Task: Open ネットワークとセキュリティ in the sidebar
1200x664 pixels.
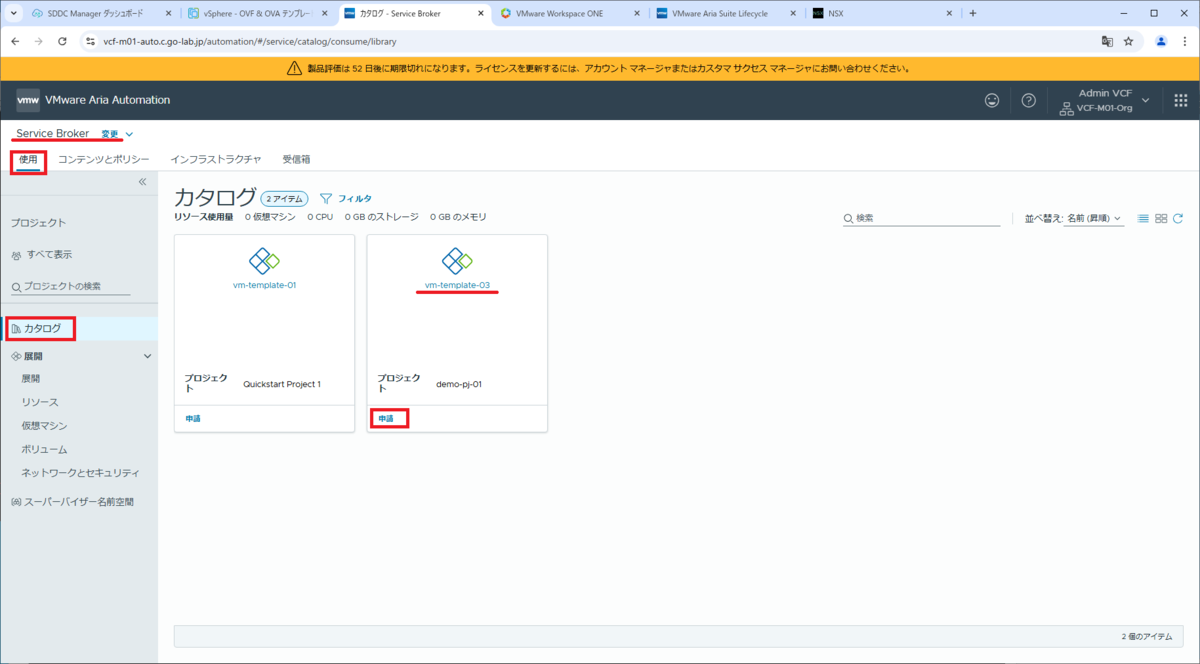Action: point(80,473)
